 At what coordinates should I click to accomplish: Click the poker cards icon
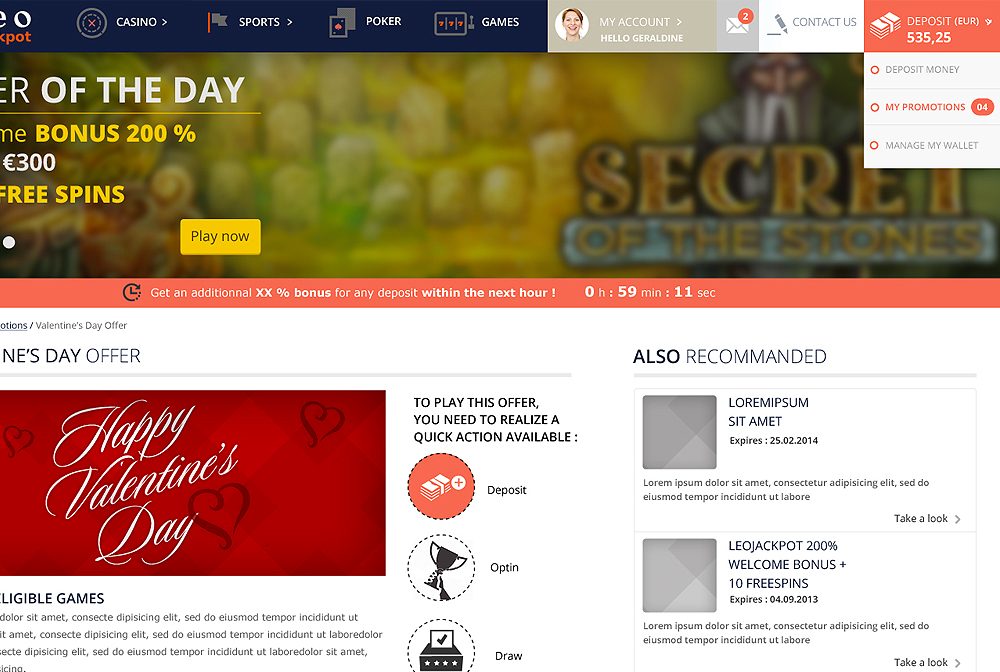[x=342, y=23]
